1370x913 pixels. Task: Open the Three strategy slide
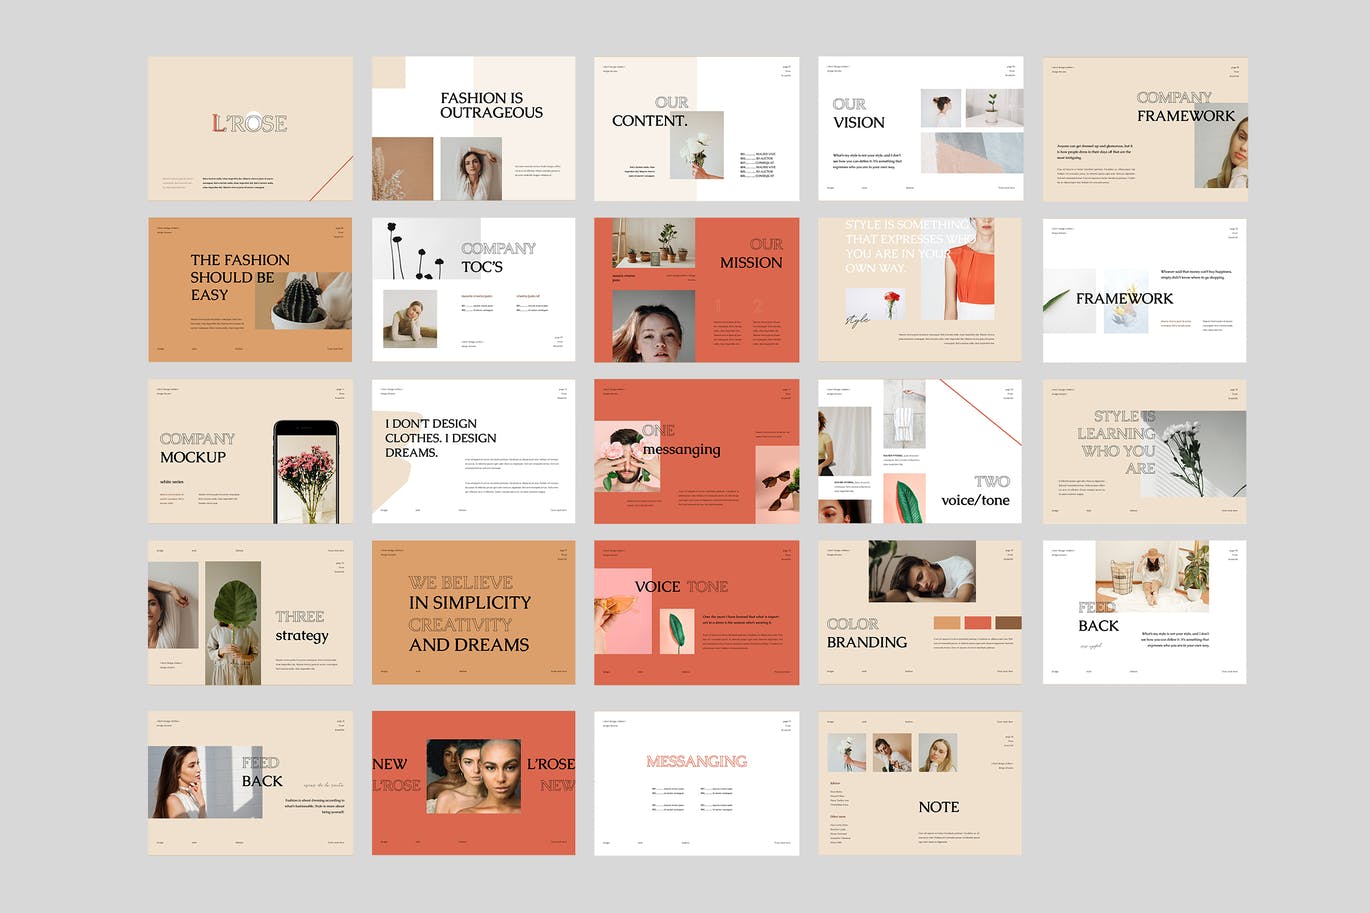tap(250, 613)
